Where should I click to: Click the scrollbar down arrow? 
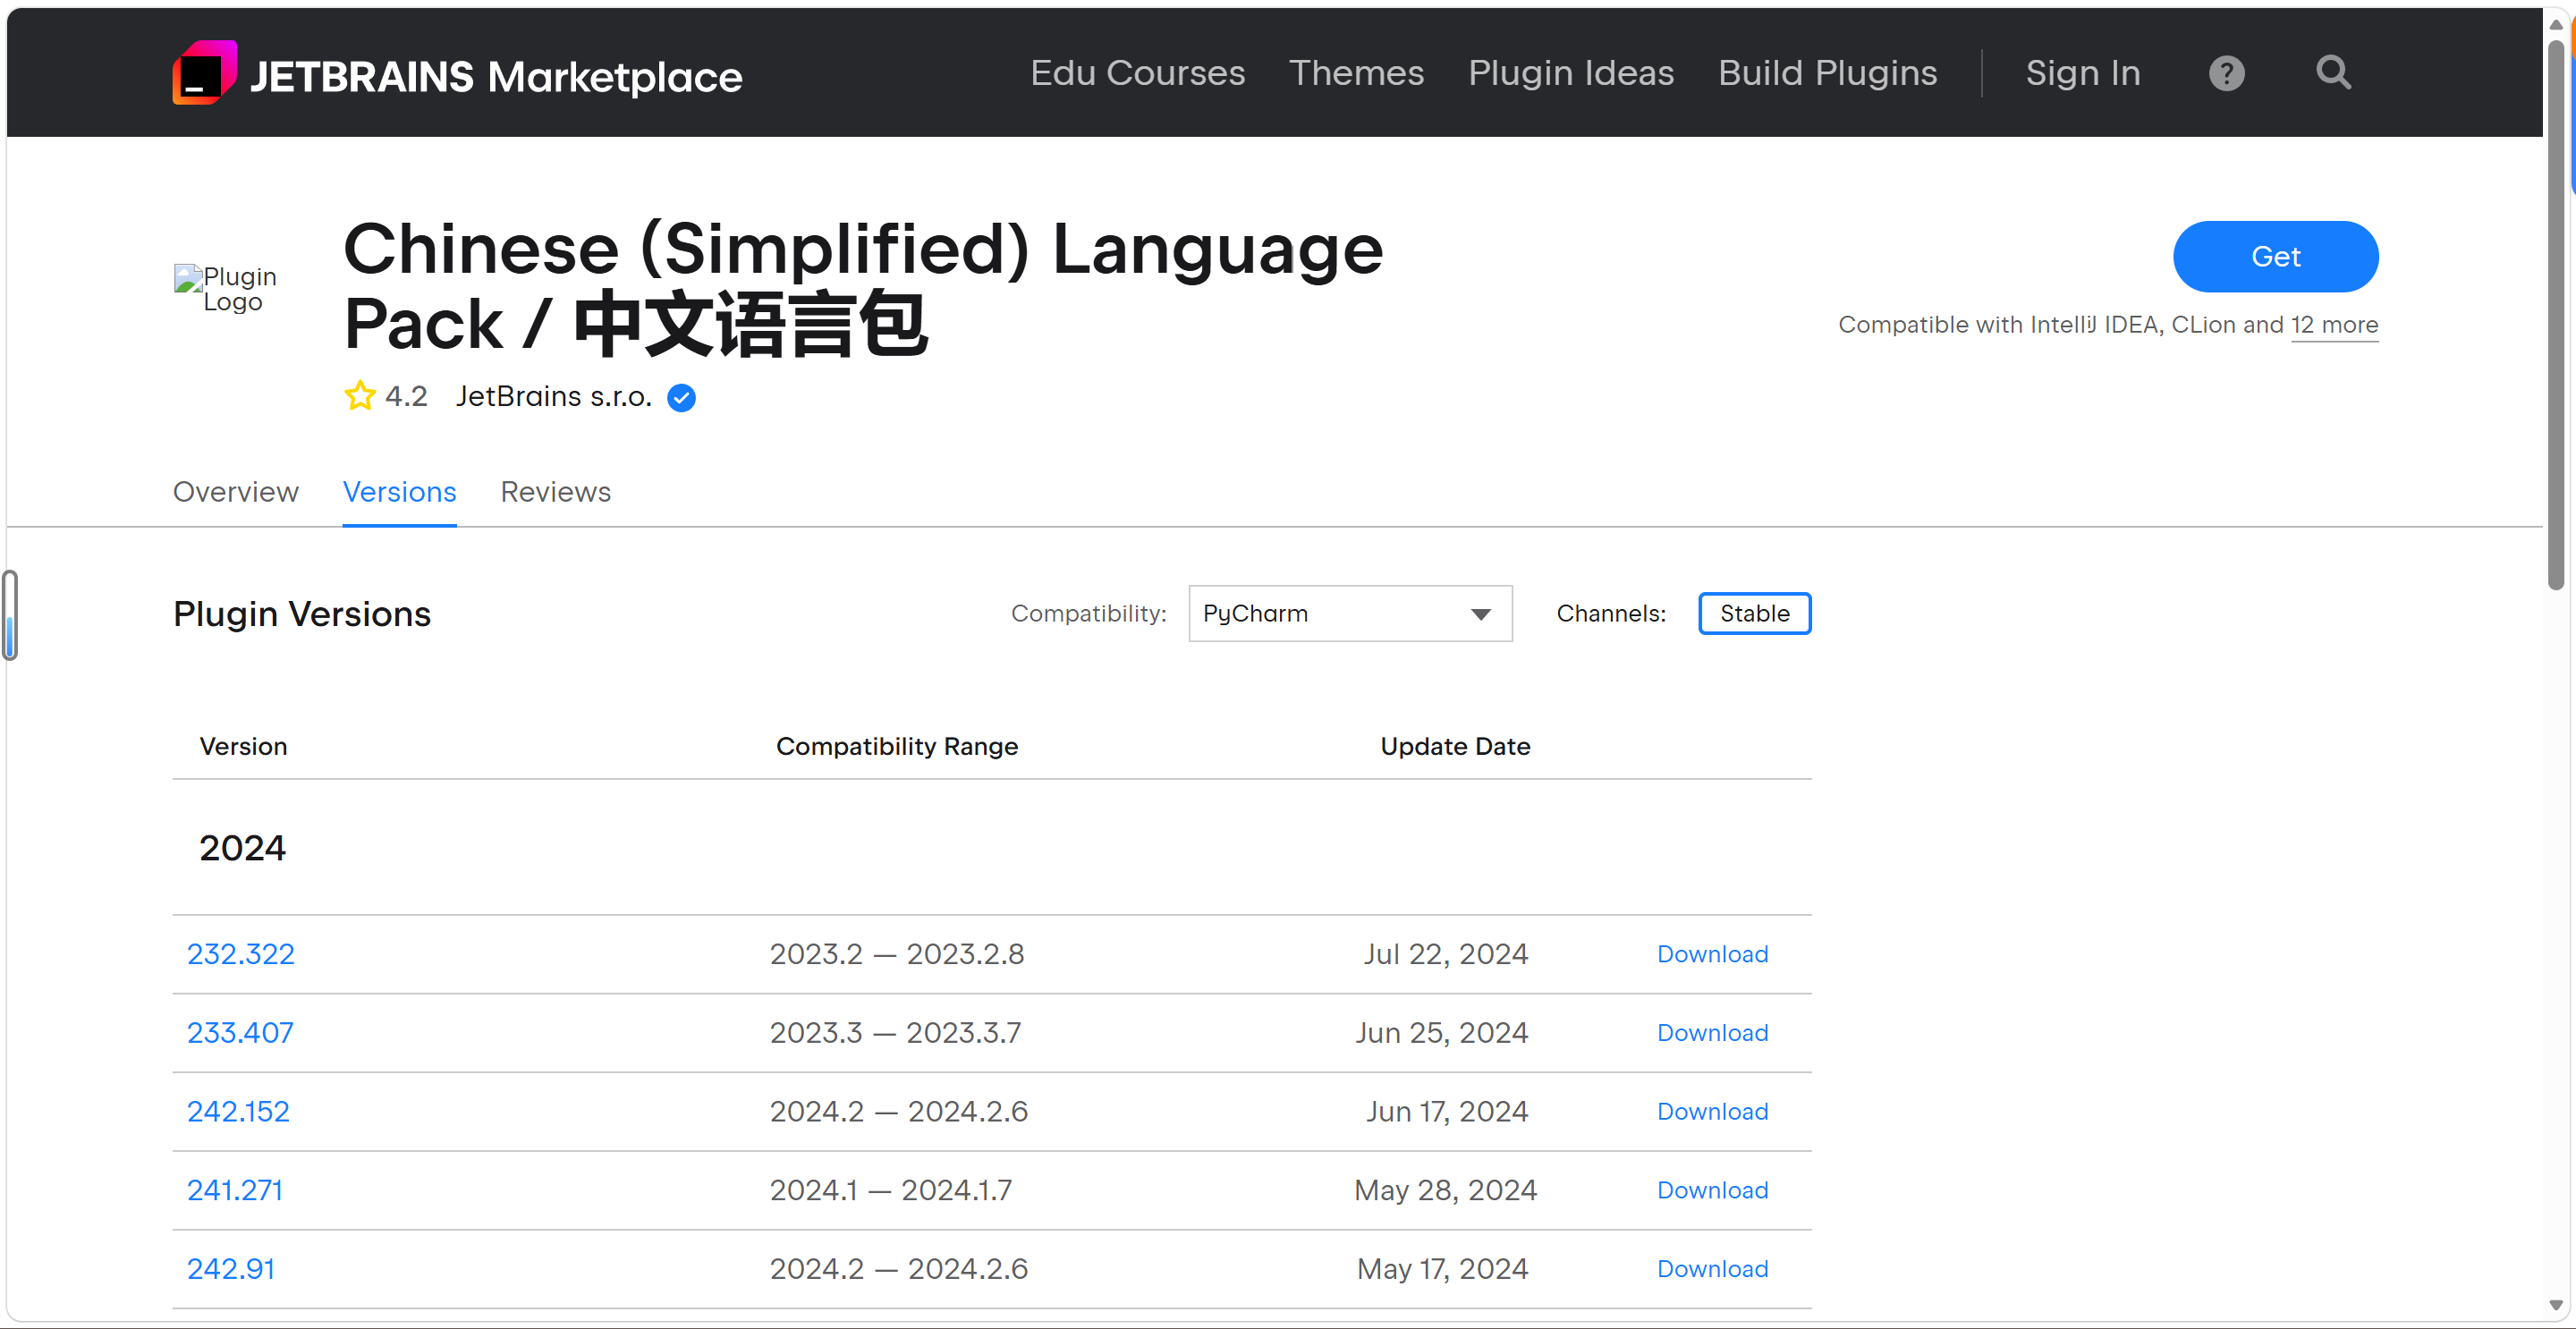click(x=2556, y=1306)
